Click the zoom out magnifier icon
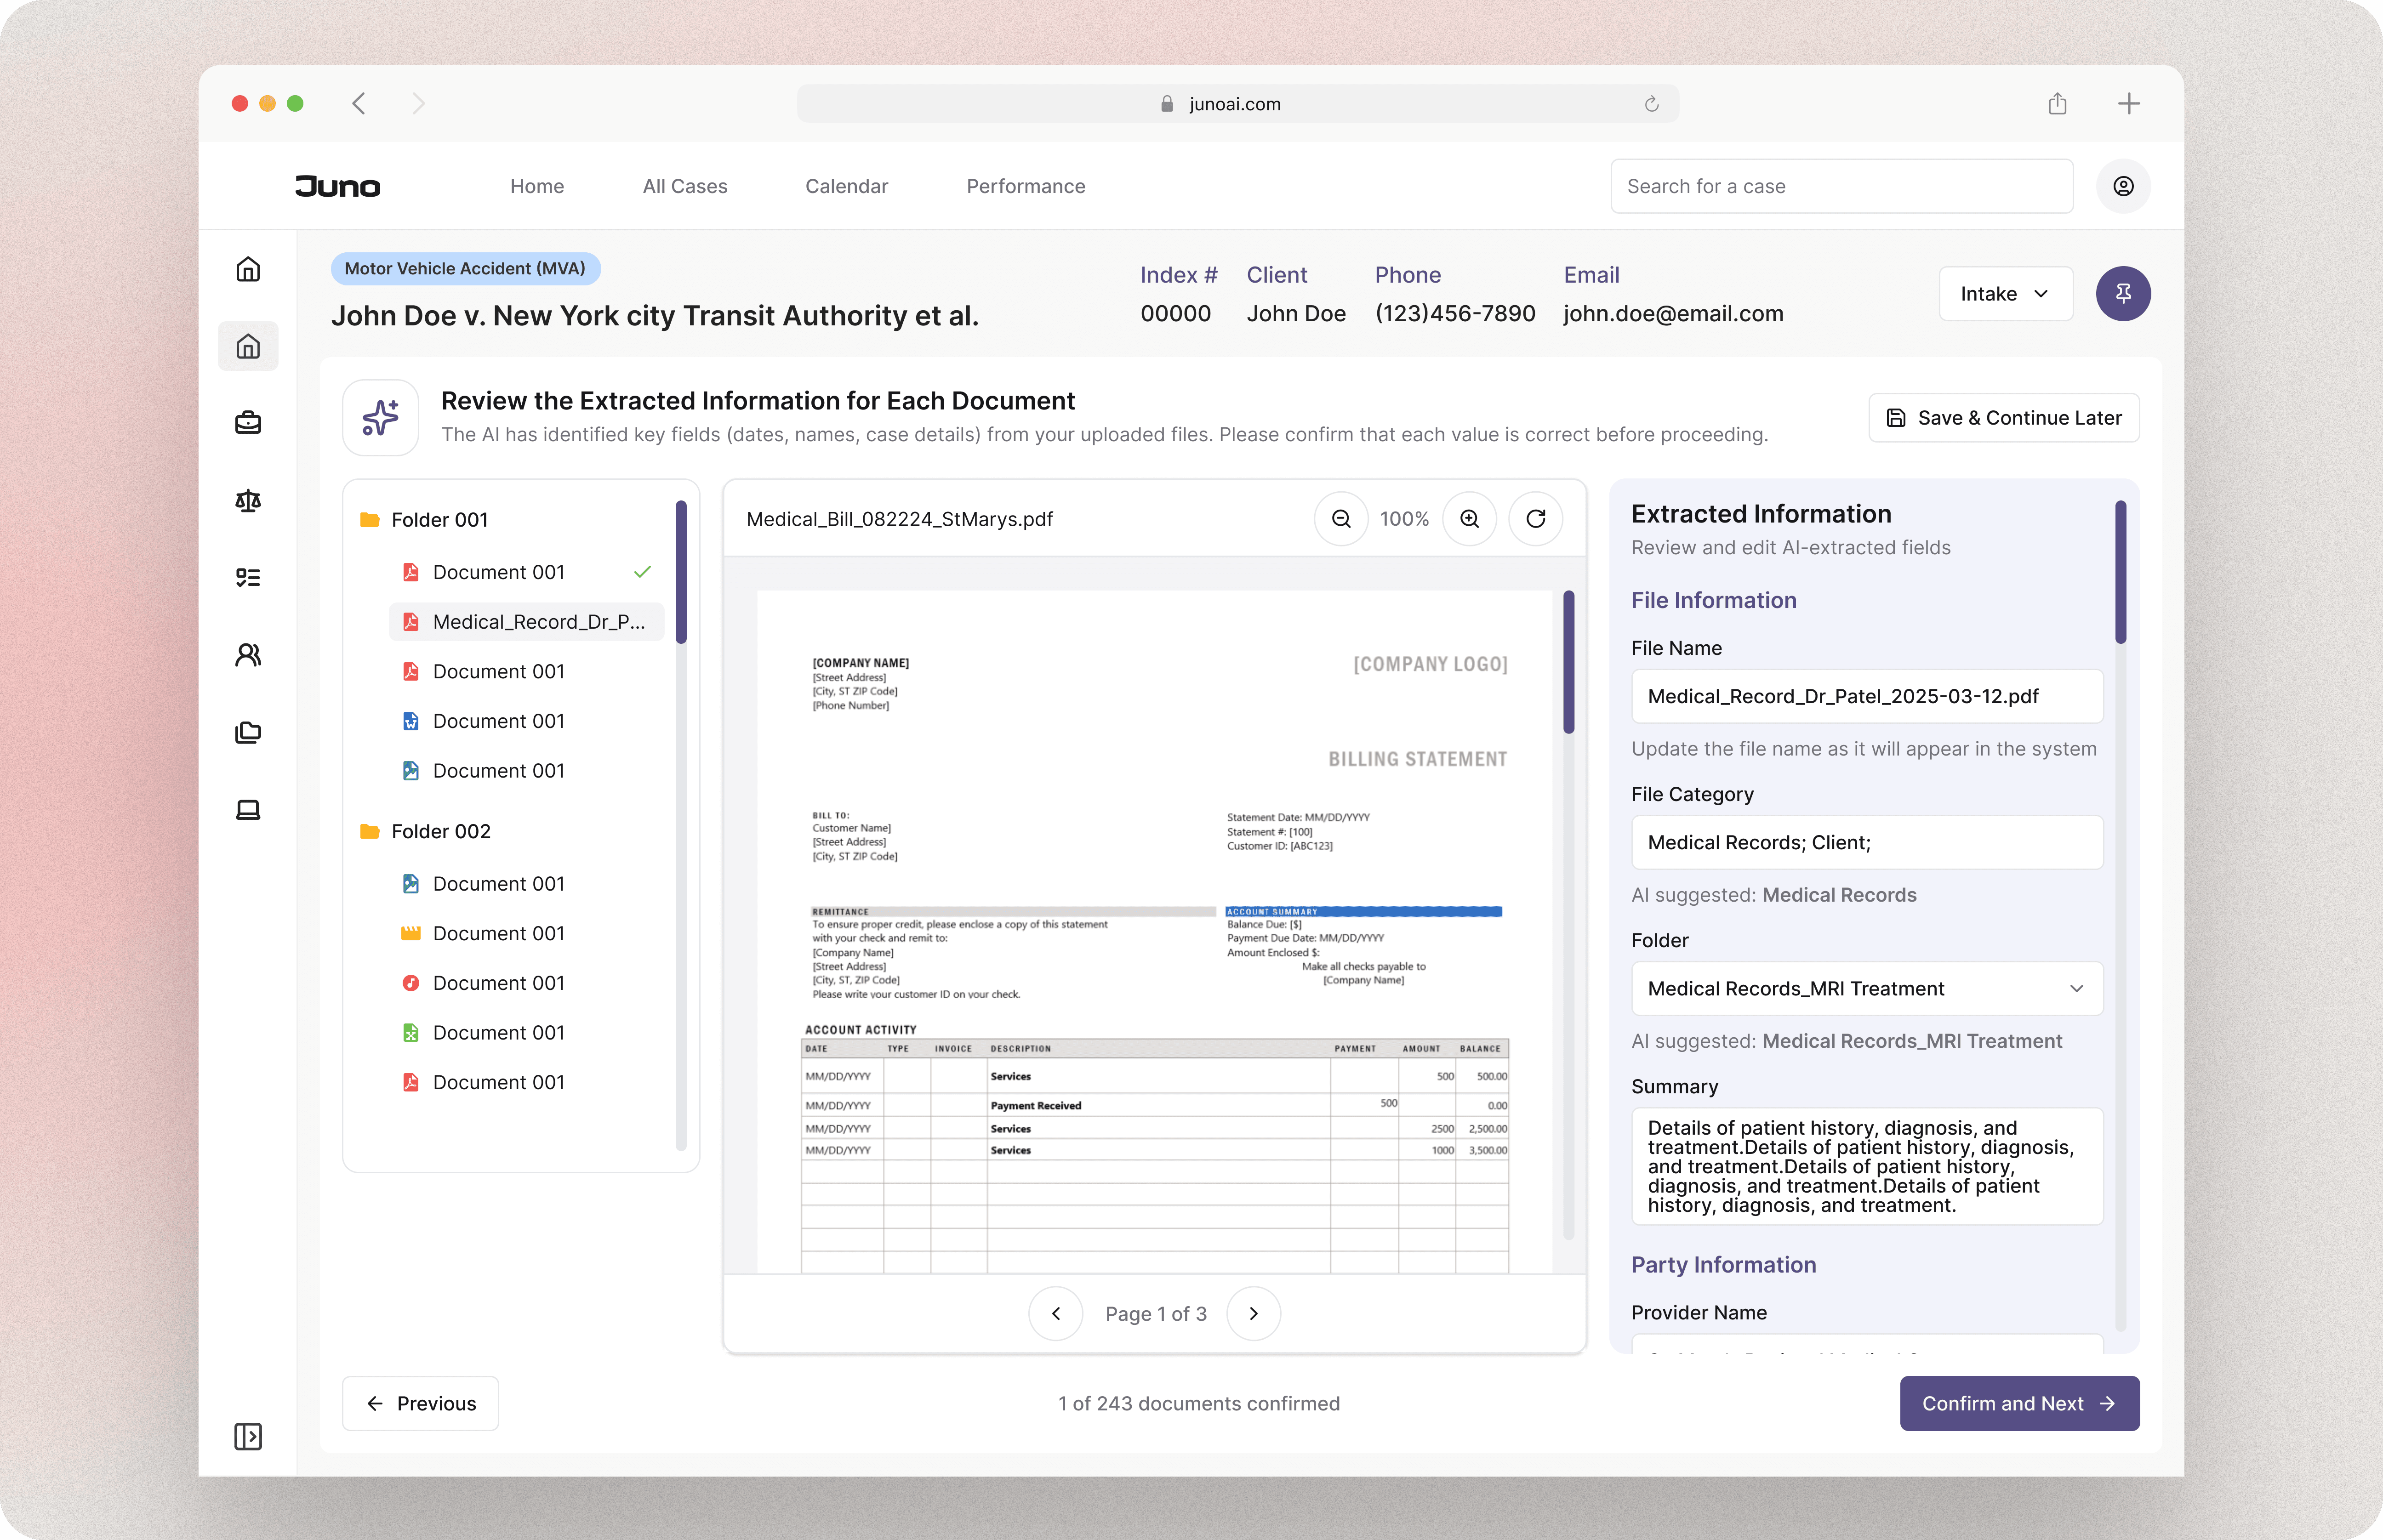The height and width of the screenshot is (1540, 2383). point(1341,519)
